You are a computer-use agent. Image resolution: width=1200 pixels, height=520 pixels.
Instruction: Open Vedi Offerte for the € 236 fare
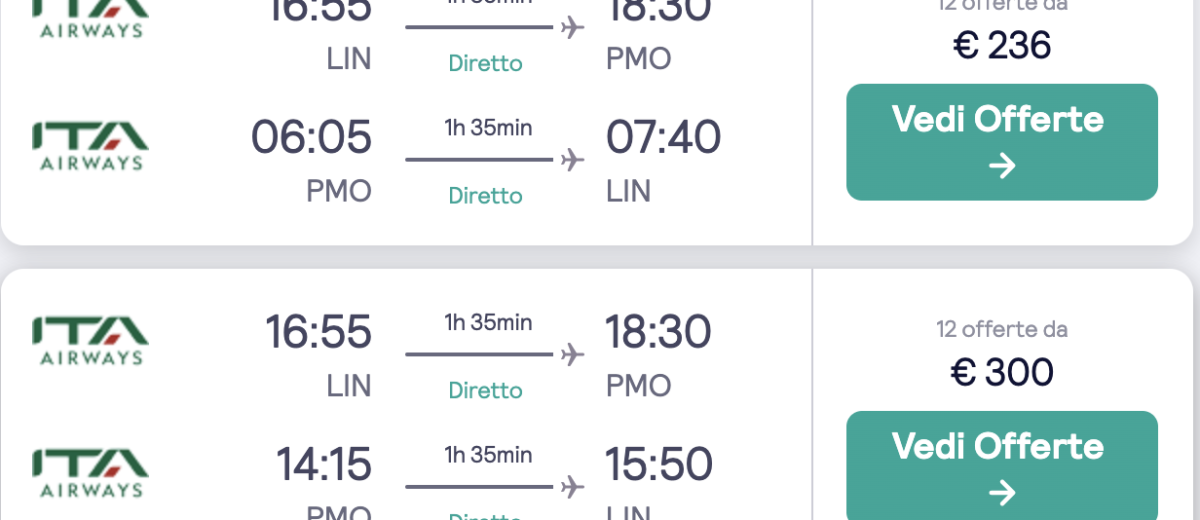(x=1002, y=142)
